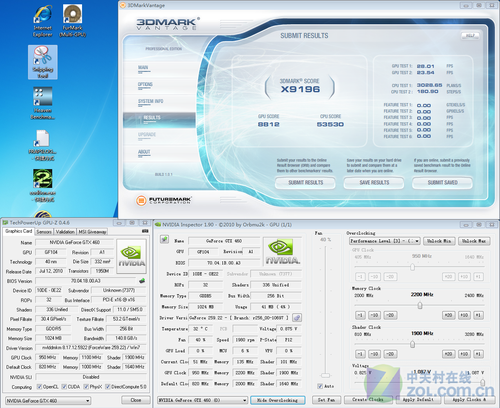Toggle CUDA checkbox in GPU-Z

click(64, 387)
